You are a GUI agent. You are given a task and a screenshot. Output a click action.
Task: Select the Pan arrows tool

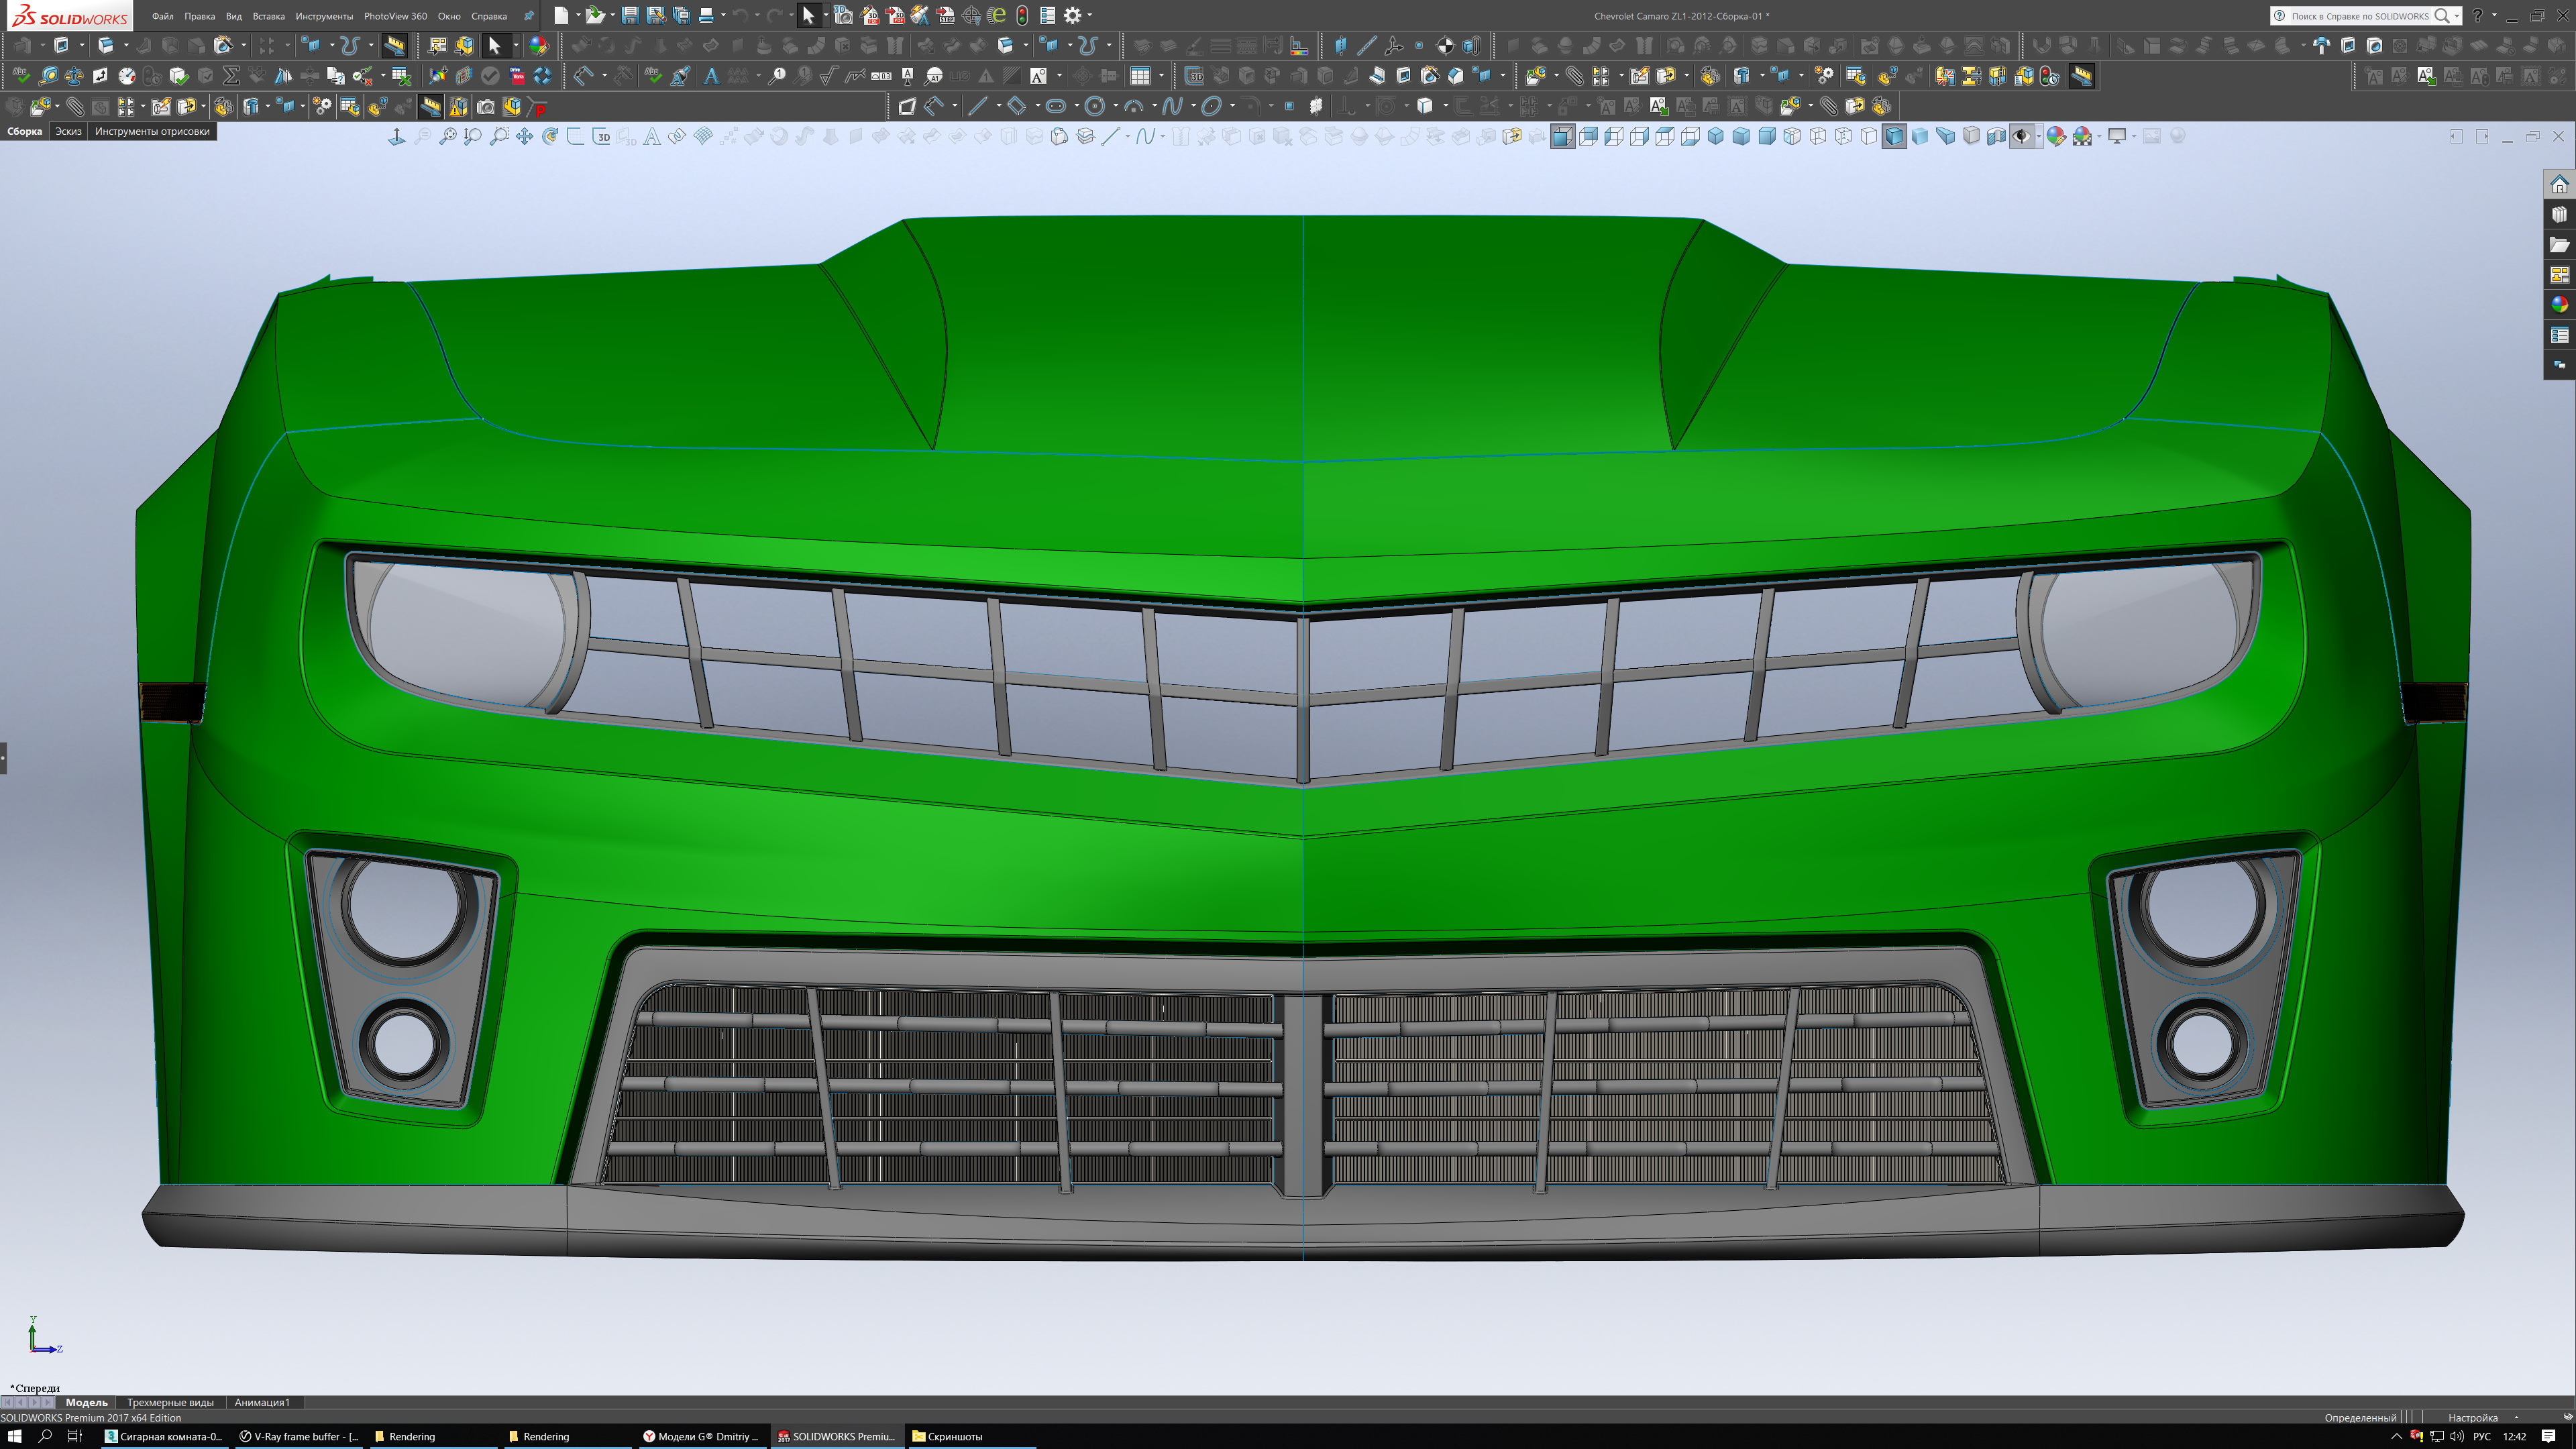click(x=524, y=137)
